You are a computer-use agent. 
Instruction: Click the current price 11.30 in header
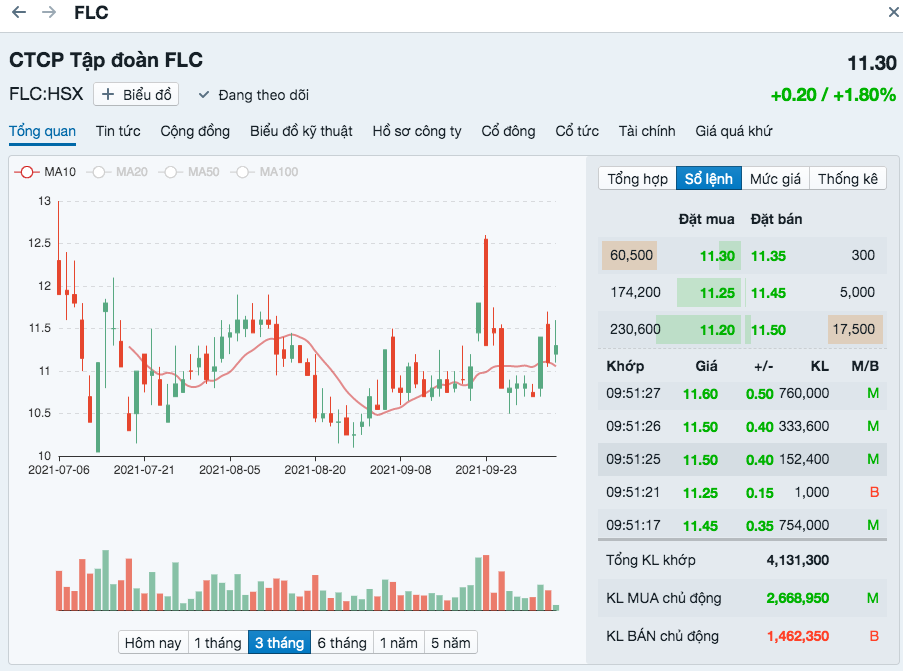pos(872,62)
